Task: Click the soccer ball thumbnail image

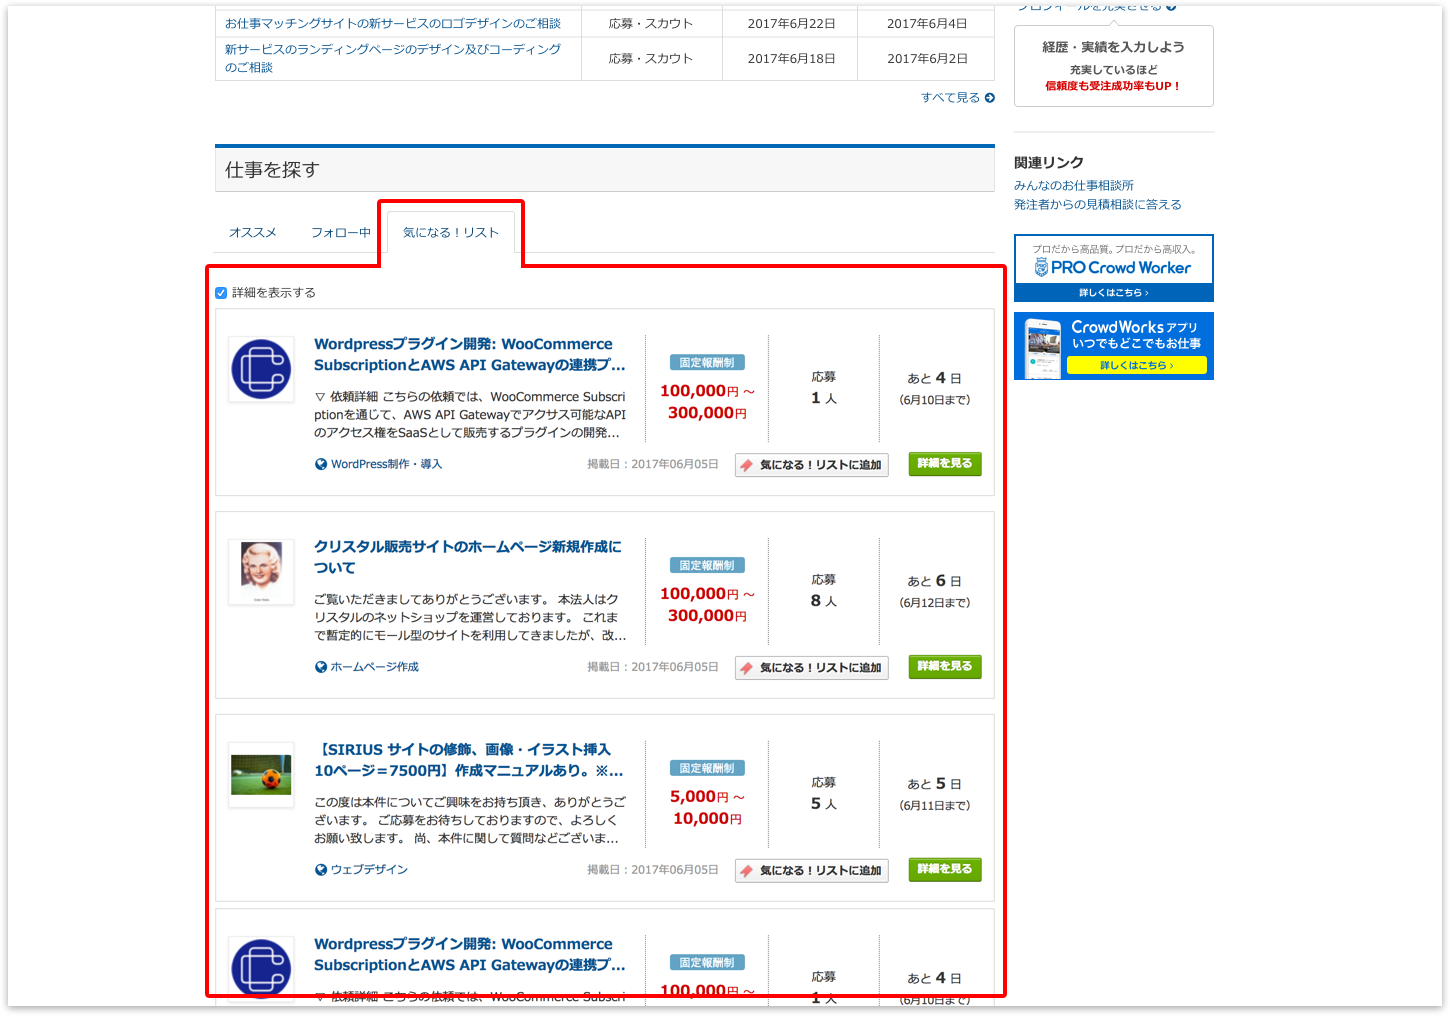Action: pos(261,775)
